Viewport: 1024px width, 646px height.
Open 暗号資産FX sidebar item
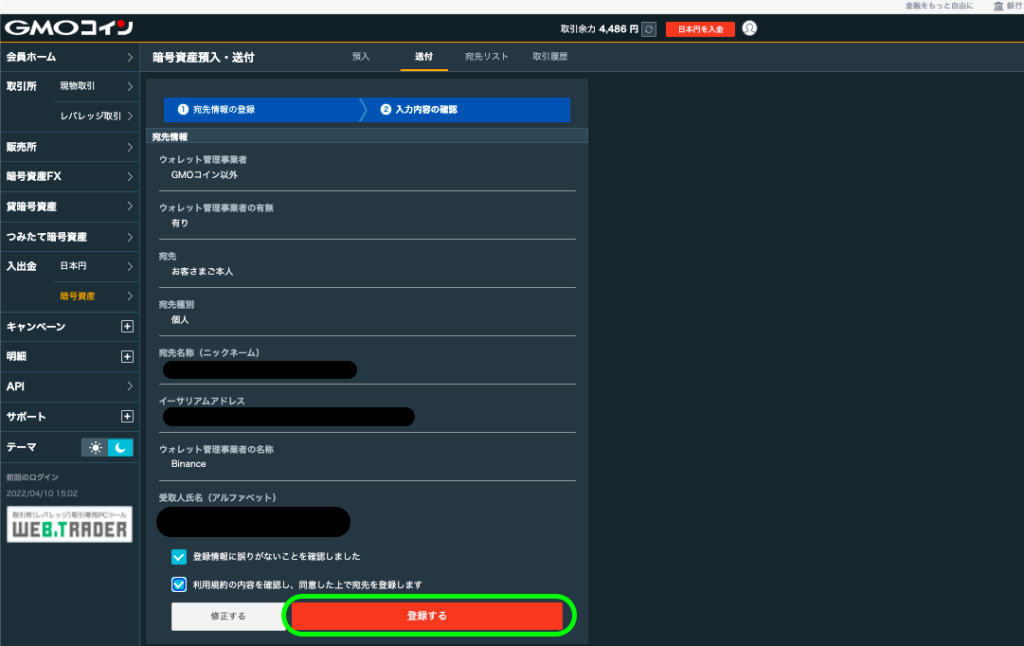click(x=69, y=176)
